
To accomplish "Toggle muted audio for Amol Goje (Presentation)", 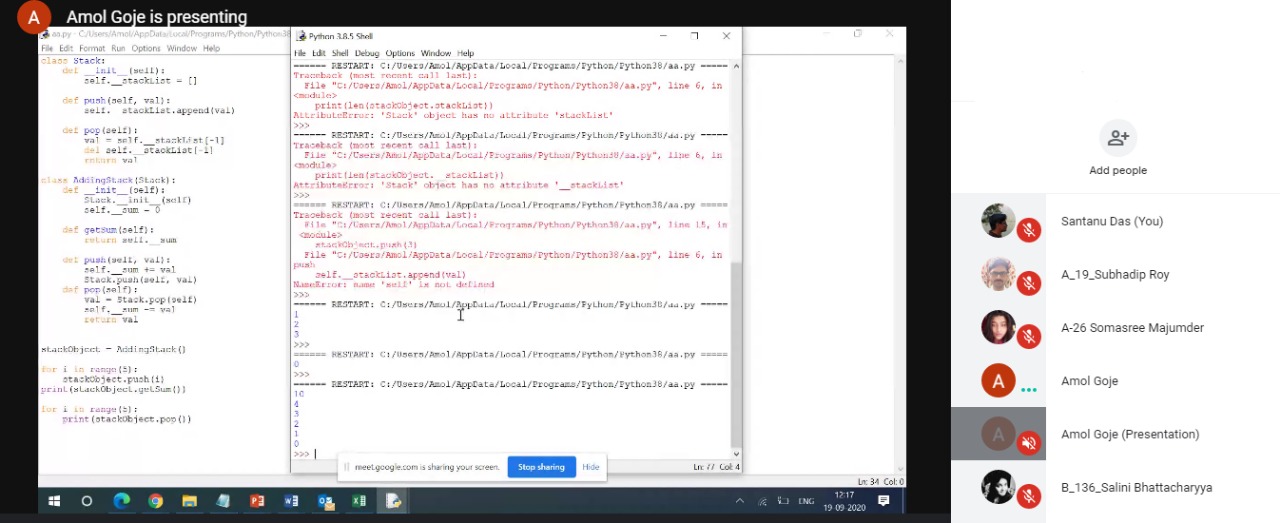I will click(1028, 443).
